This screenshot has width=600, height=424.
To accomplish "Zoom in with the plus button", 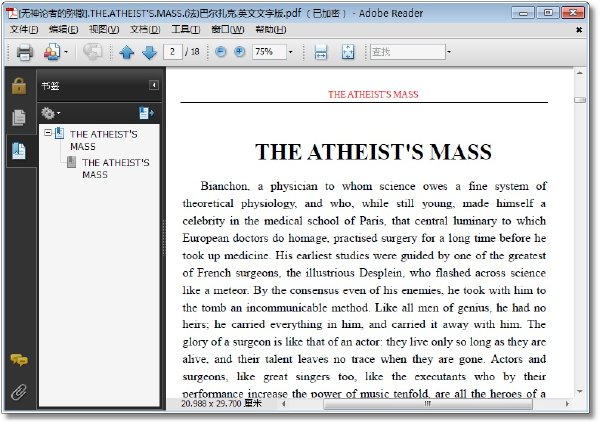I will click(240, 52).
